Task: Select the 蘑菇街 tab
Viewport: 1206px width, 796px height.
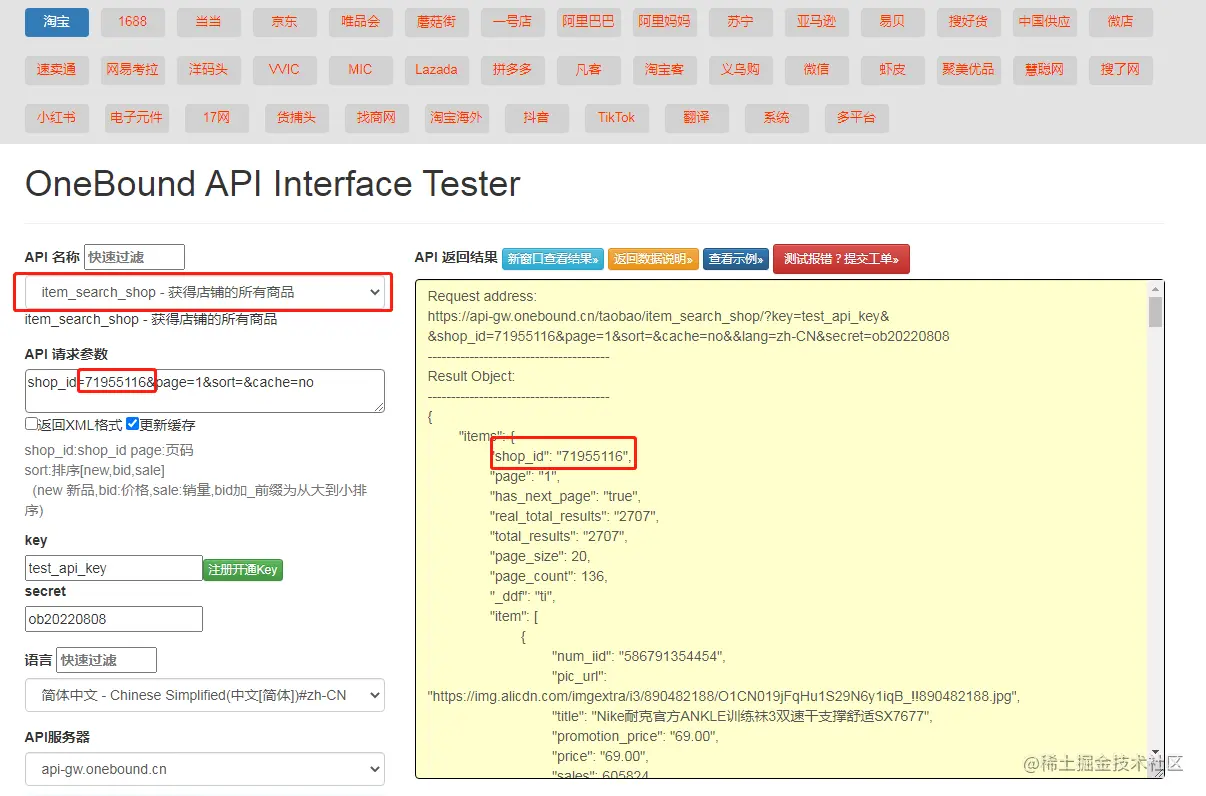Action: tap(436, 22)
